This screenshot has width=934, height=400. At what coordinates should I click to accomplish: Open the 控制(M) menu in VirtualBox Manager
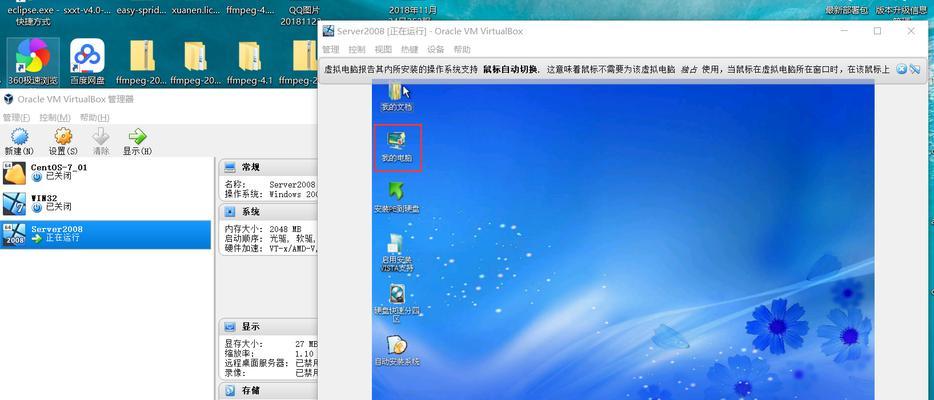(55, 117)
